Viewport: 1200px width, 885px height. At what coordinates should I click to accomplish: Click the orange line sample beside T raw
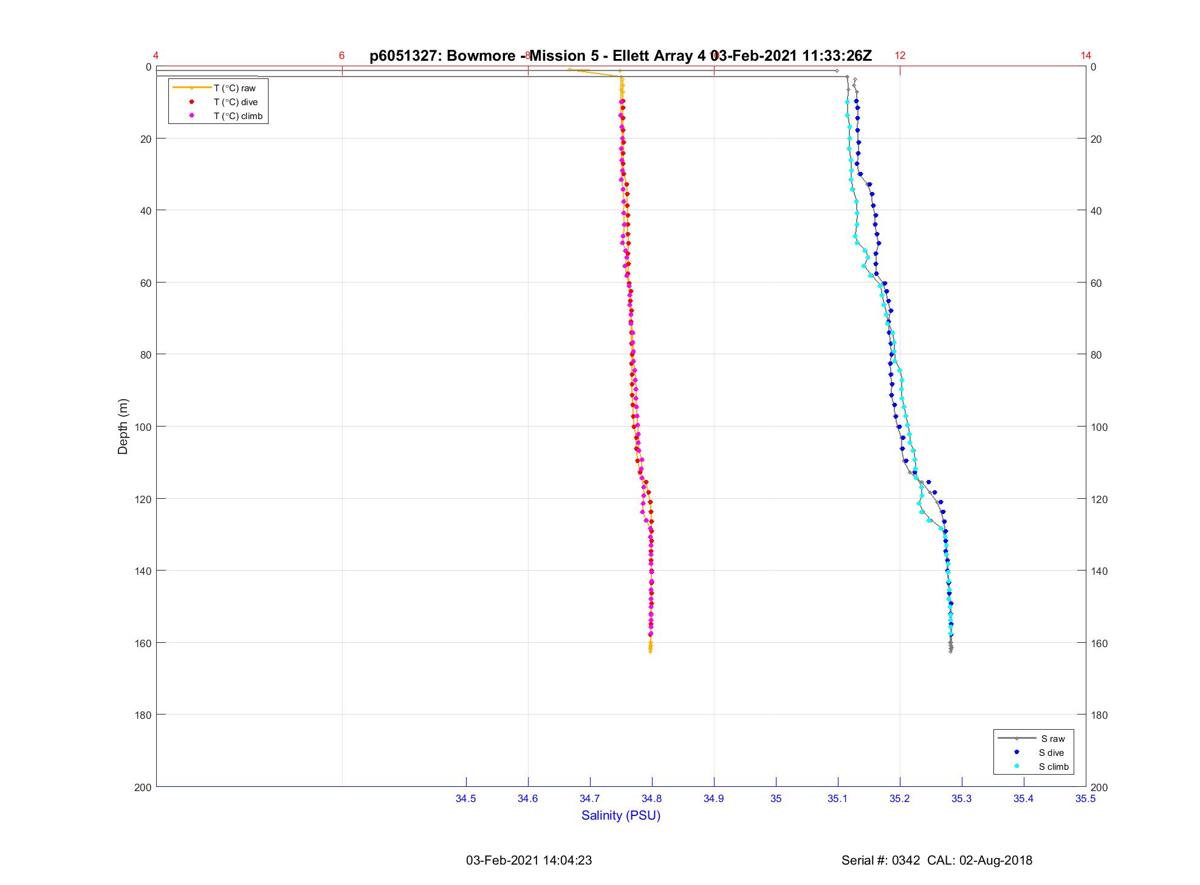pos(191,88)
